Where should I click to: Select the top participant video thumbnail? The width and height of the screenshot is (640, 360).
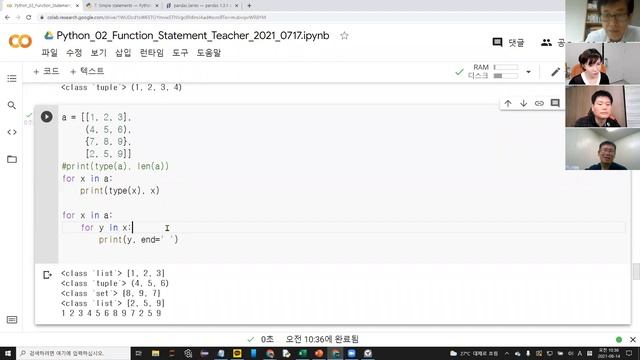click(602, 21)
